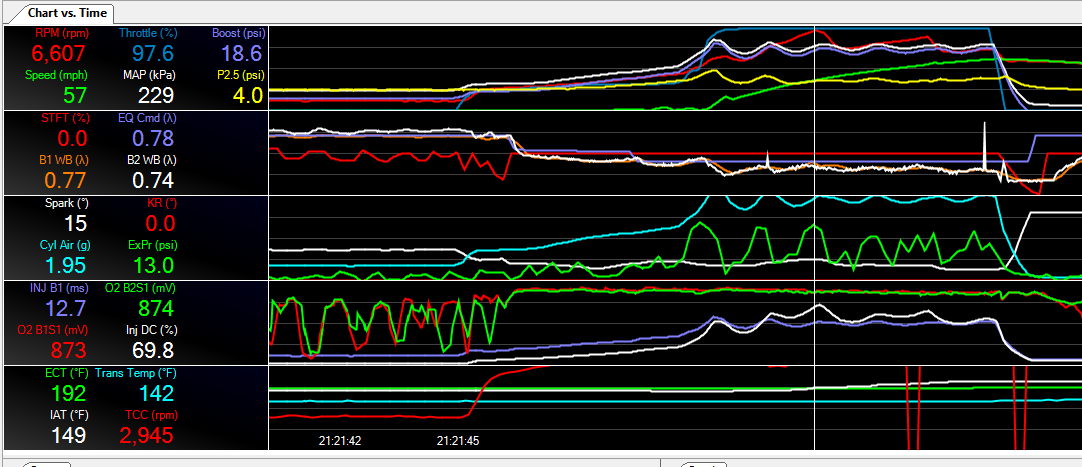Screen dimensions: 1082x467
Task: Click the B2 WB lambda value 0.74
Action: tap(153, 180)
